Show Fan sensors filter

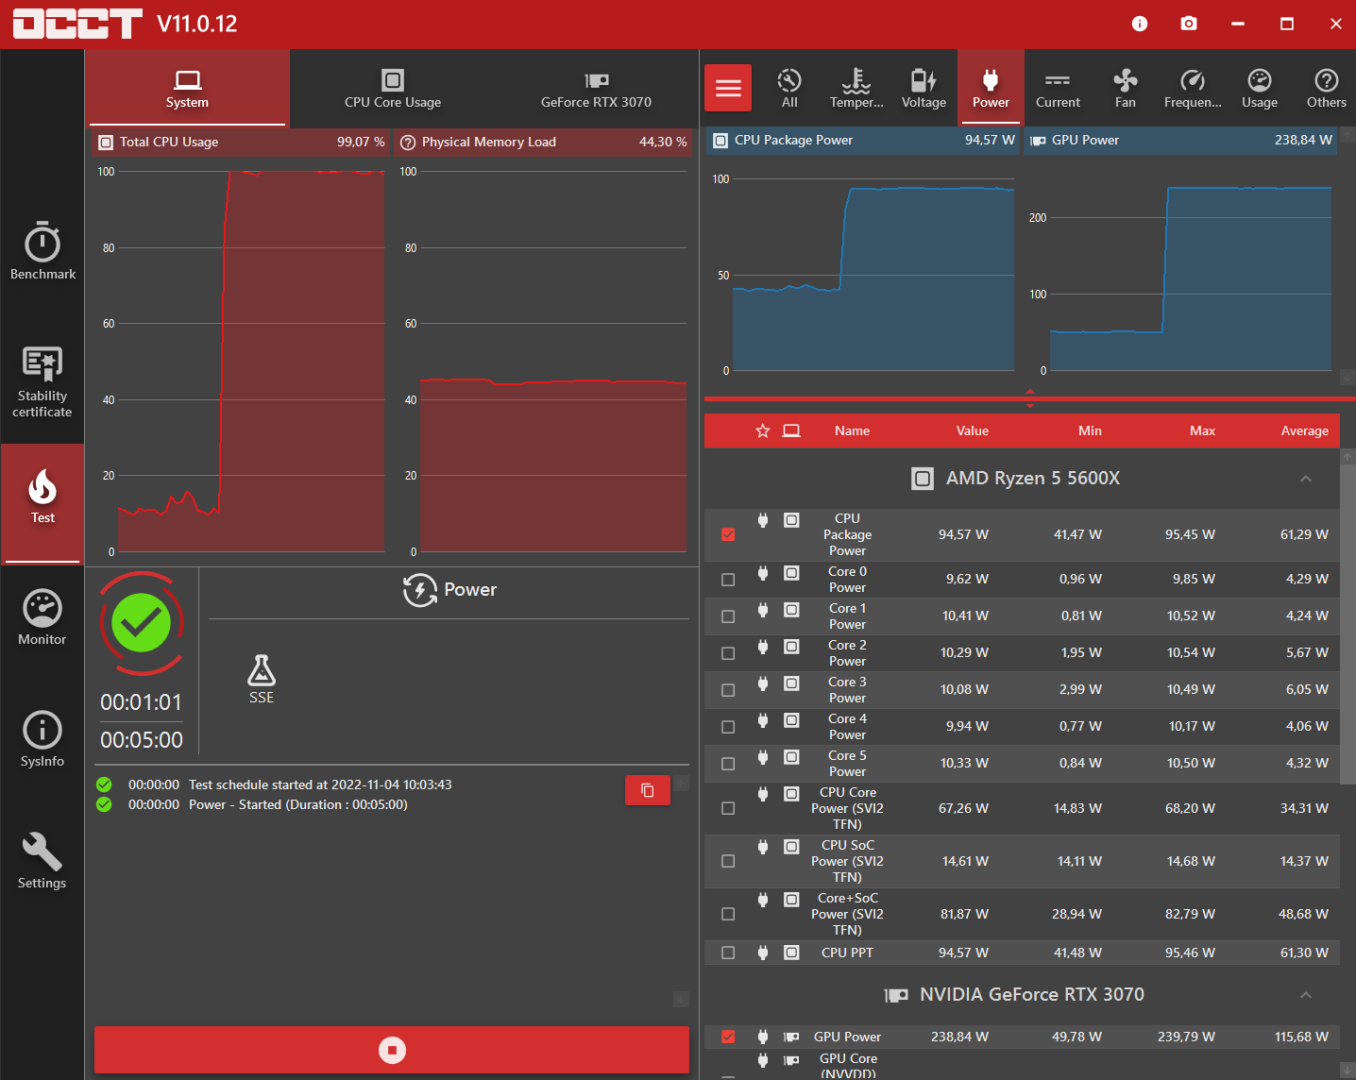[1125, 88]
